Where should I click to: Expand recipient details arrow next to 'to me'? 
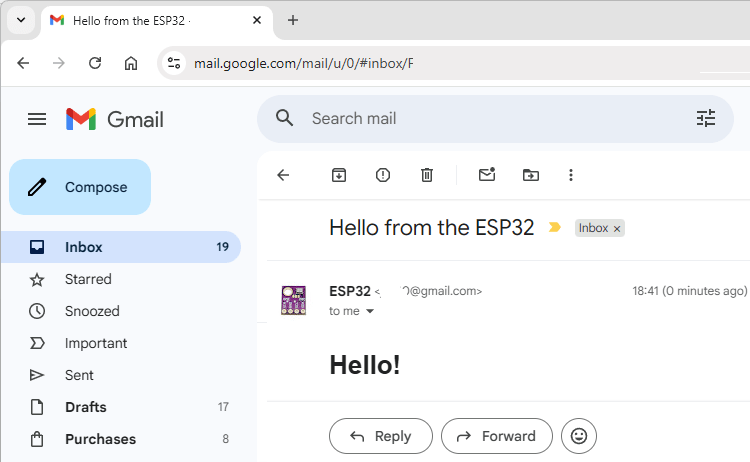(370, 311)
